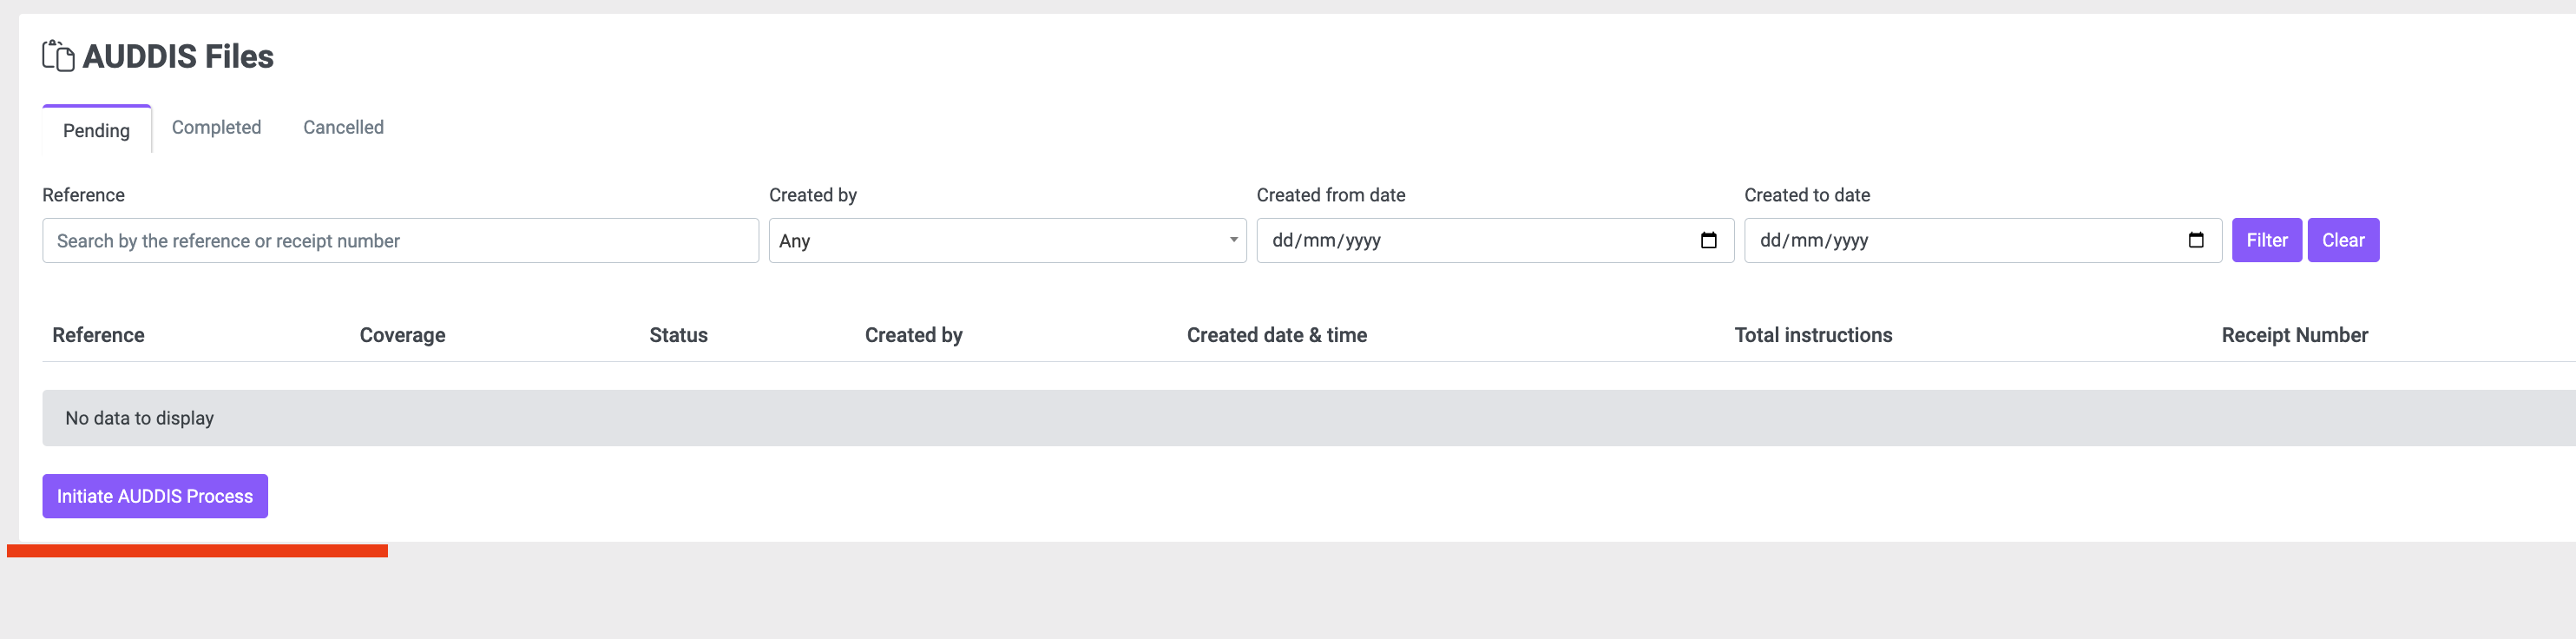Sort by Created date & time column
The height and width of the screenshot is (639, 2576).
coord(1276,335)
